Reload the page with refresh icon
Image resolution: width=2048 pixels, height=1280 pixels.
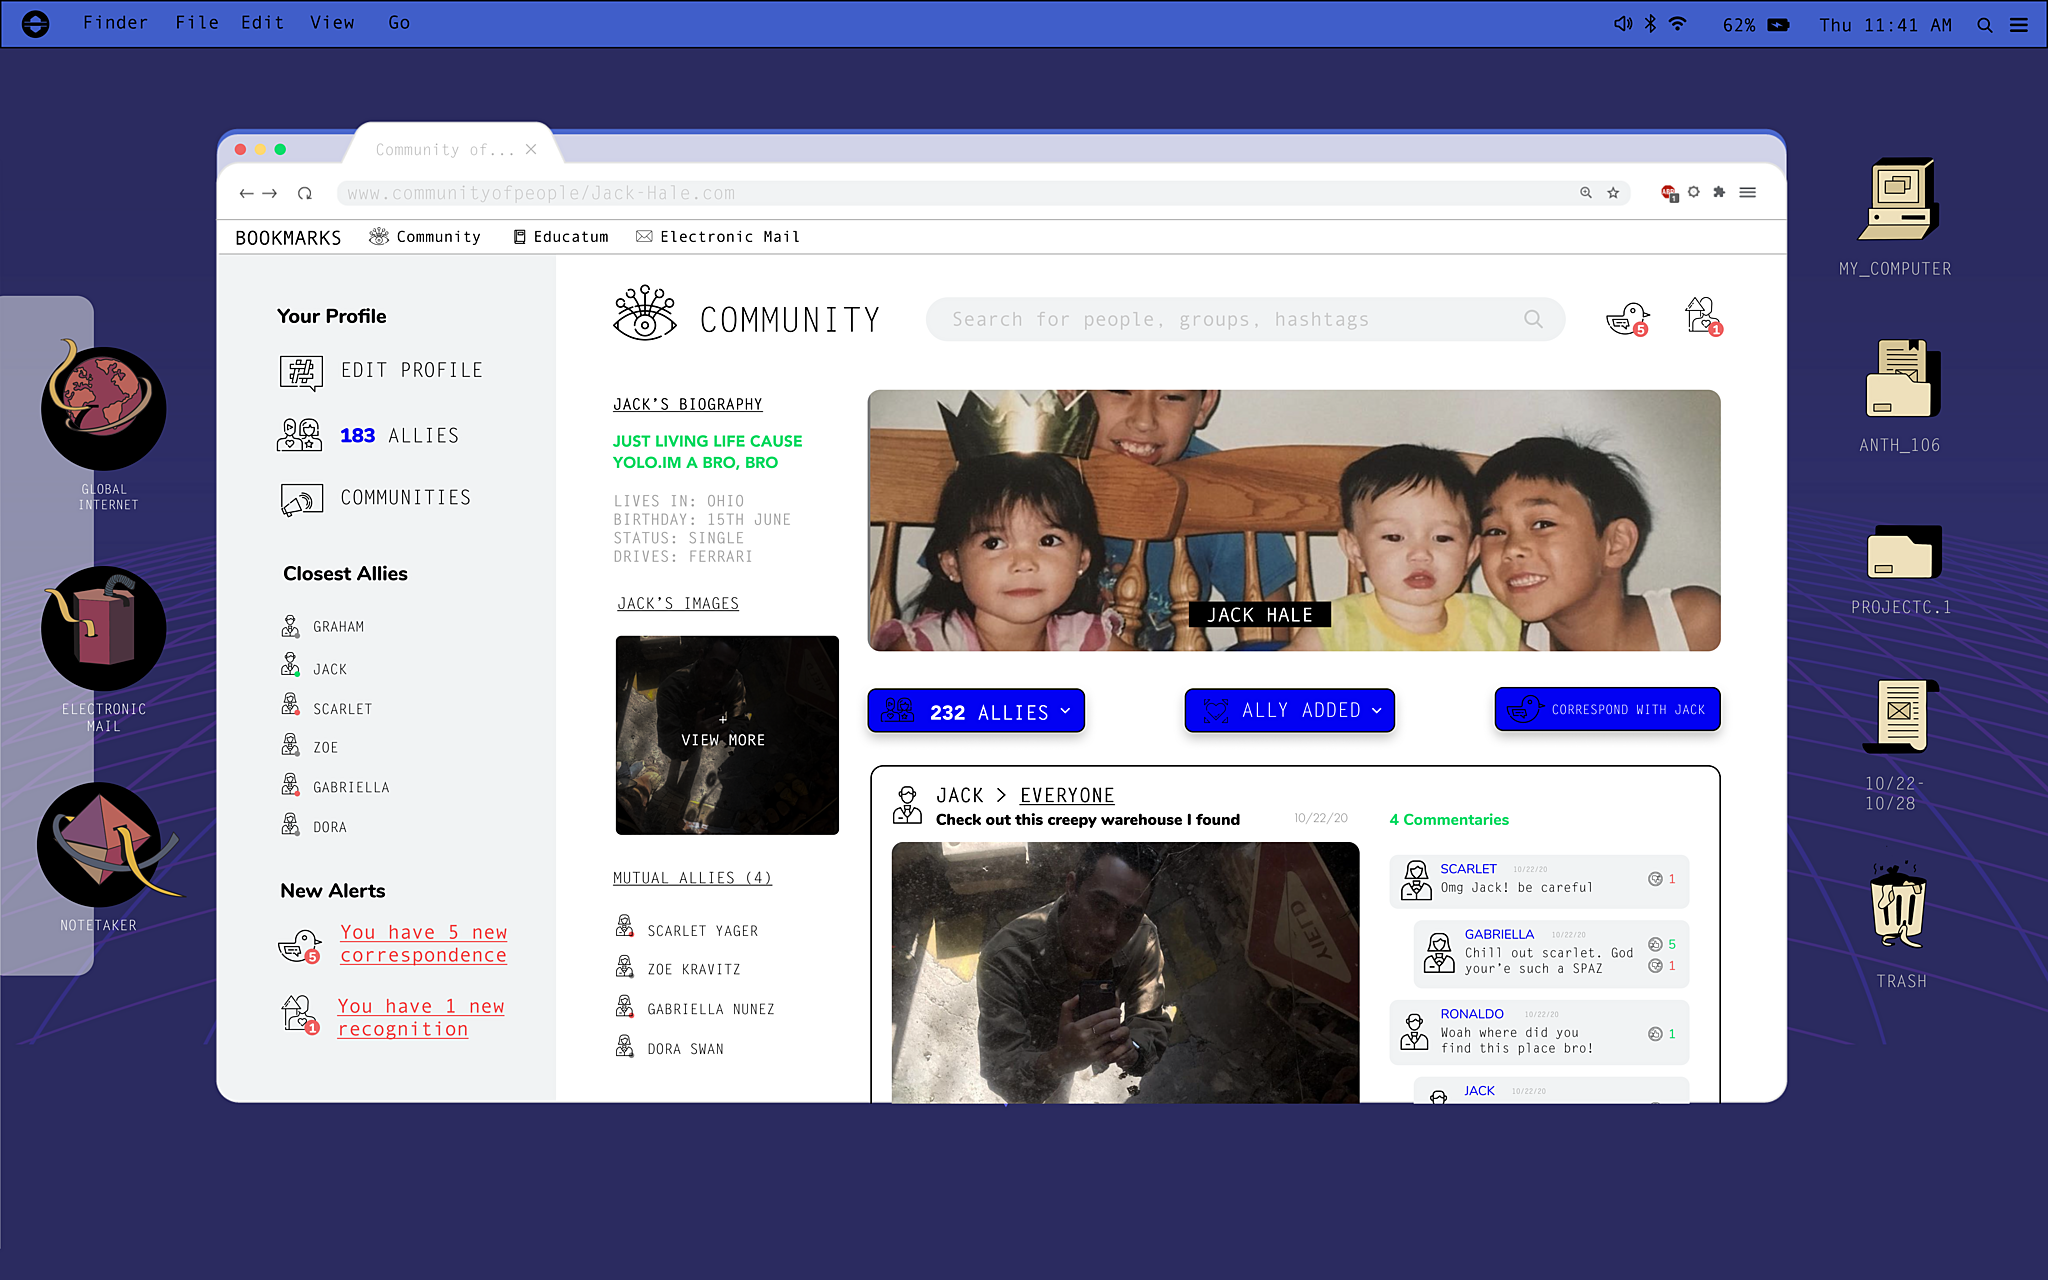(305, 193)
